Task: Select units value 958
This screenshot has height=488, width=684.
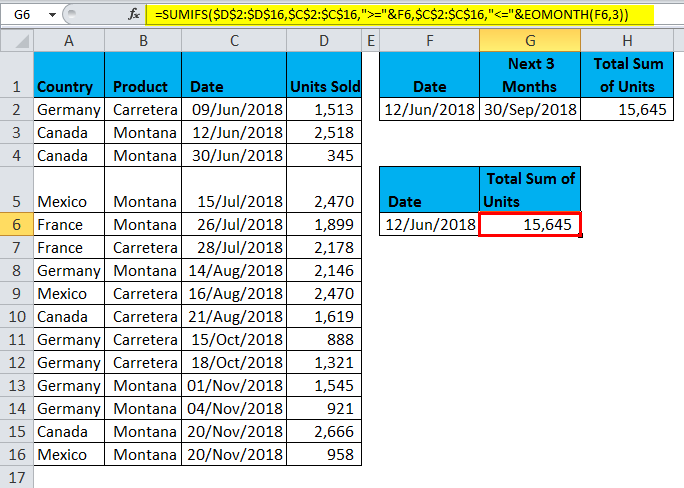Action: pyautogui.click(x=324, y=454)
